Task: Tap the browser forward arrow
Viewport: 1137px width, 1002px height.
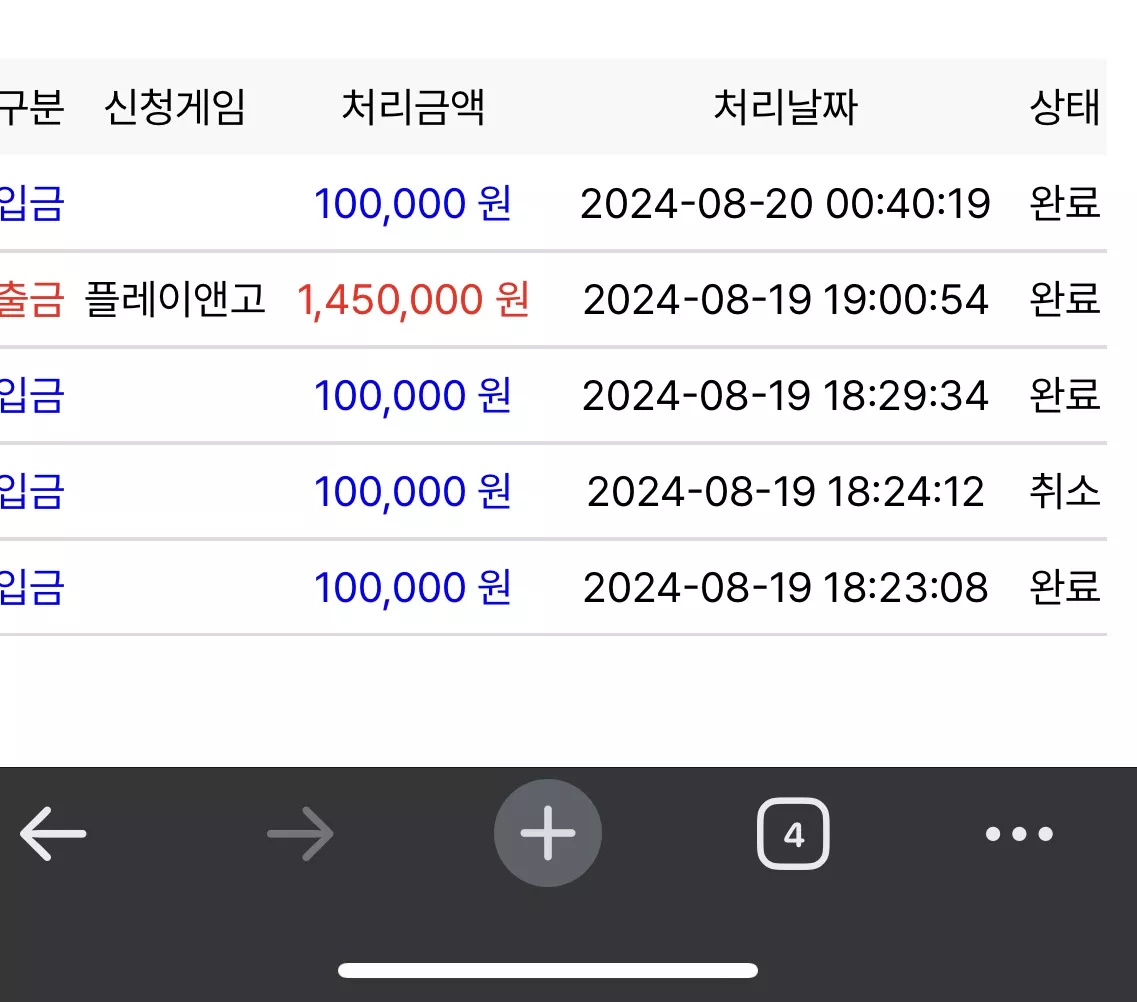Action: point(300,834)
